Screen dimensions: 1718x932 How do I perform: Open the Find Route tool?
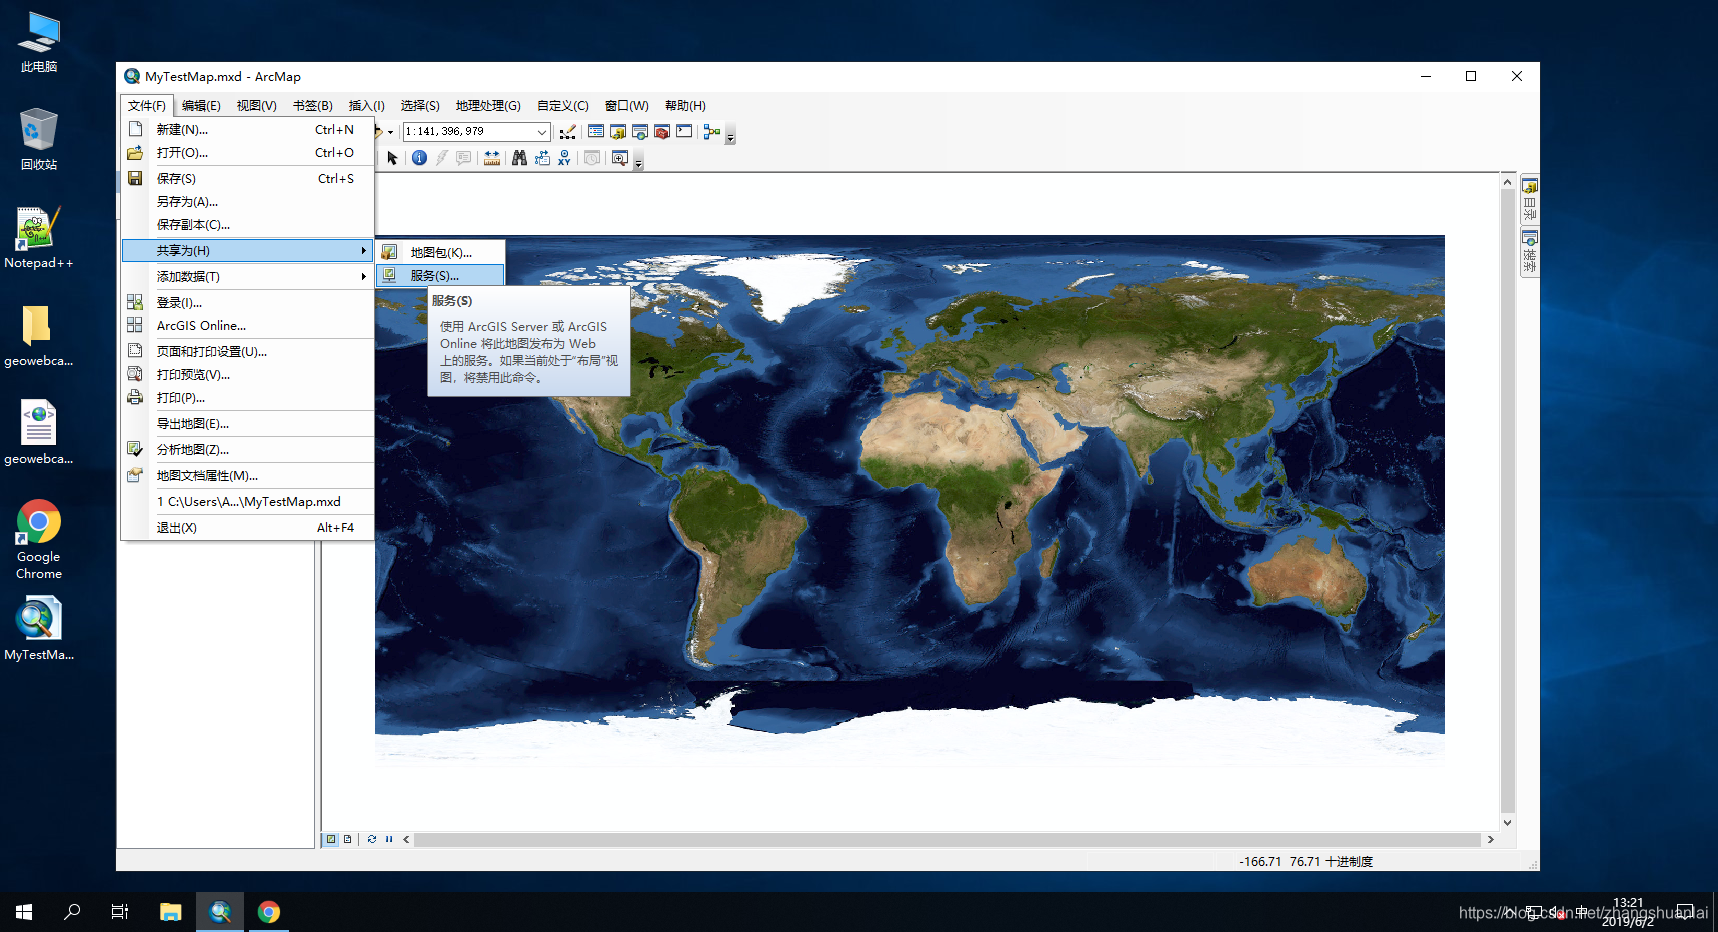click(542, 158)
